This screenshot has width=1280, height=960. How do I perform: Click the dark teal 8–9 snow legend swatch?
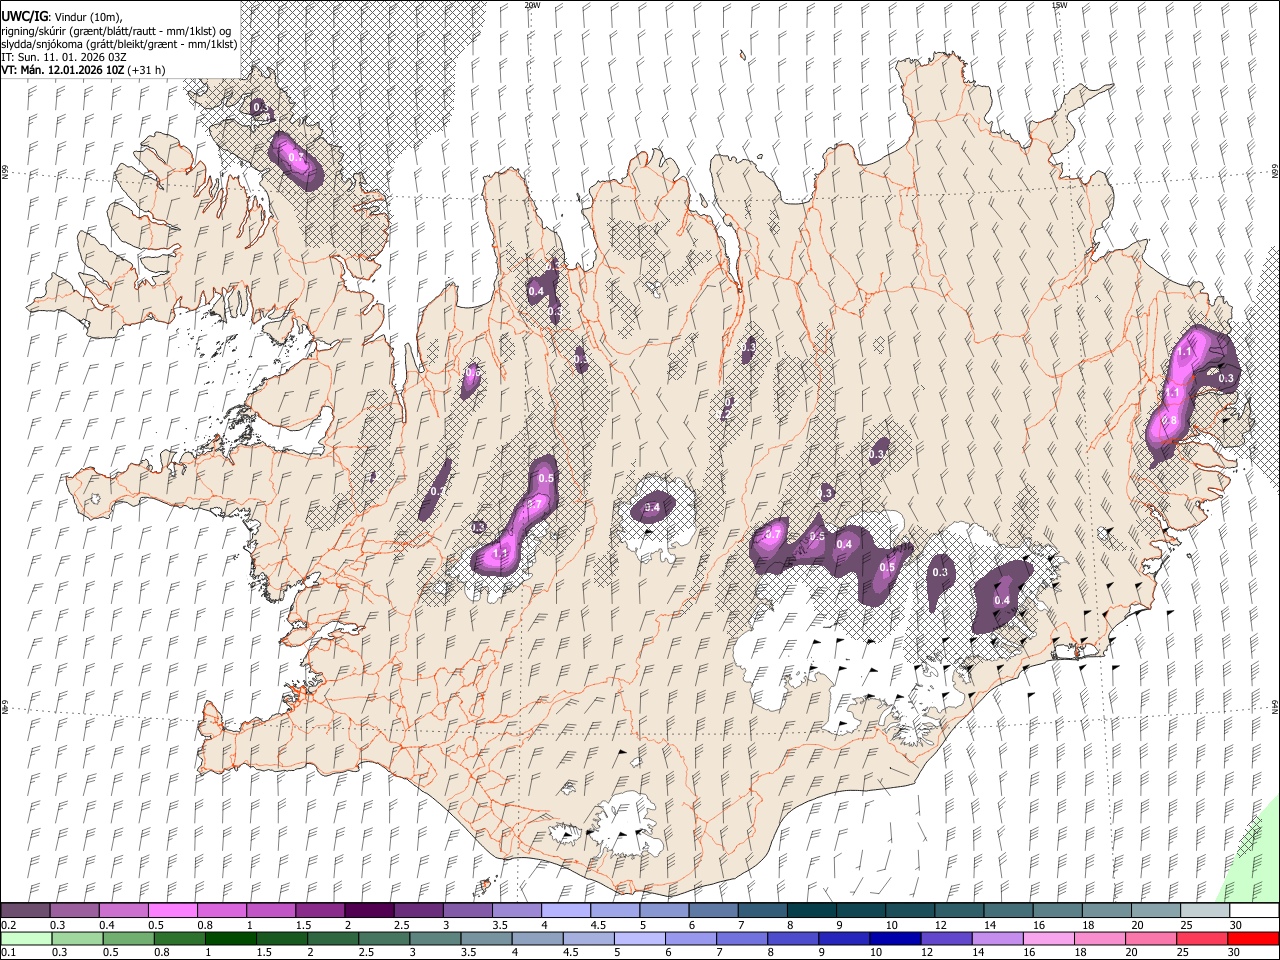[811, 911]
